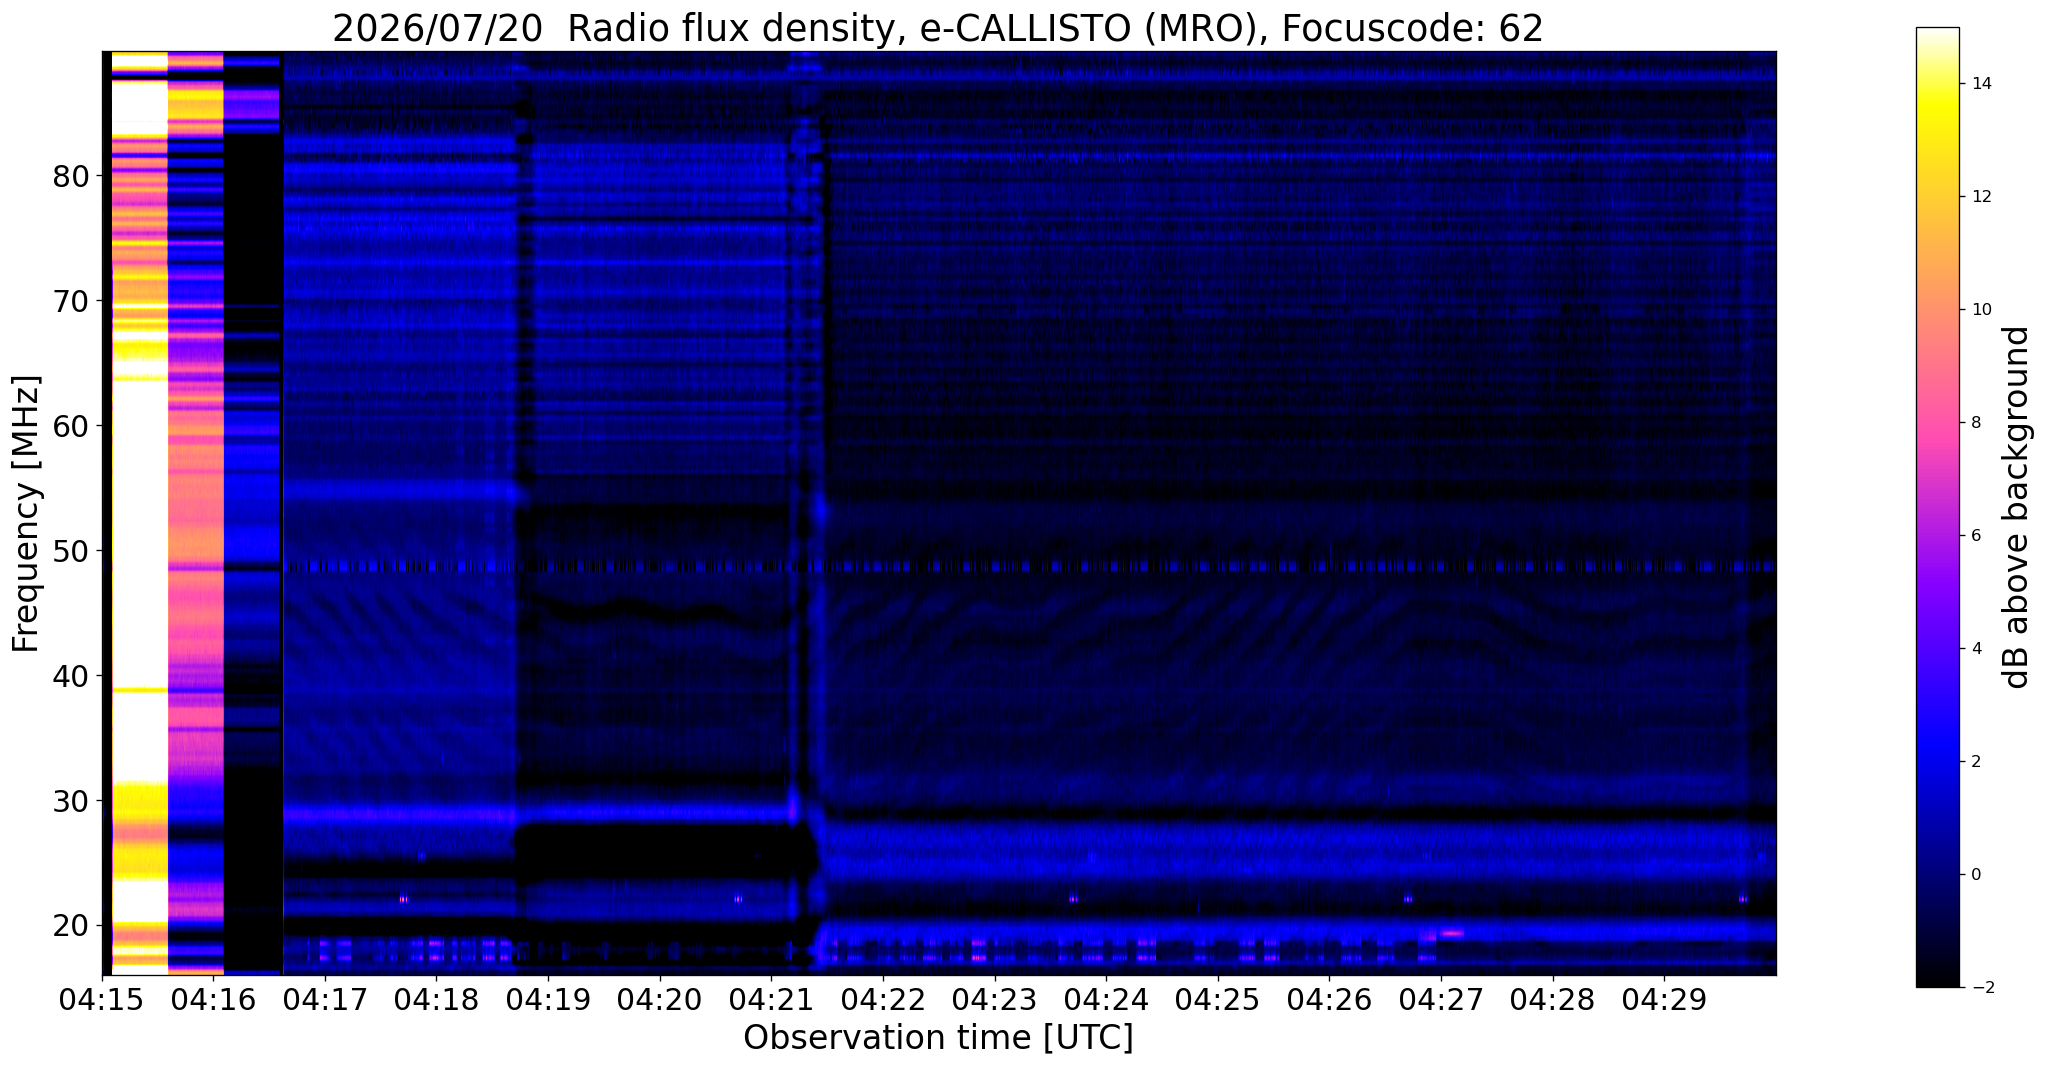The width and height of the screenshot is (2047, 1067).
Task: Click the 'Frequency [MHz]' axis label
Action: [x=27, y=513]
